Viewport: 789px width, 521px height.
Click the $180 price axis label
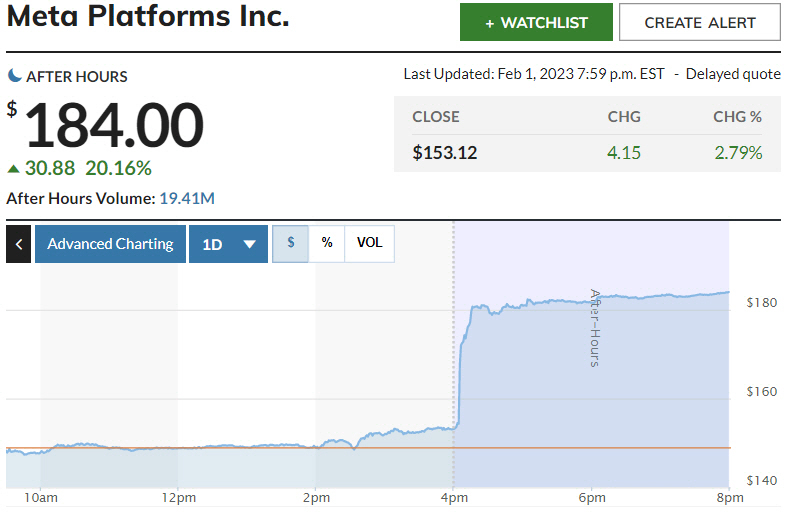761,303
